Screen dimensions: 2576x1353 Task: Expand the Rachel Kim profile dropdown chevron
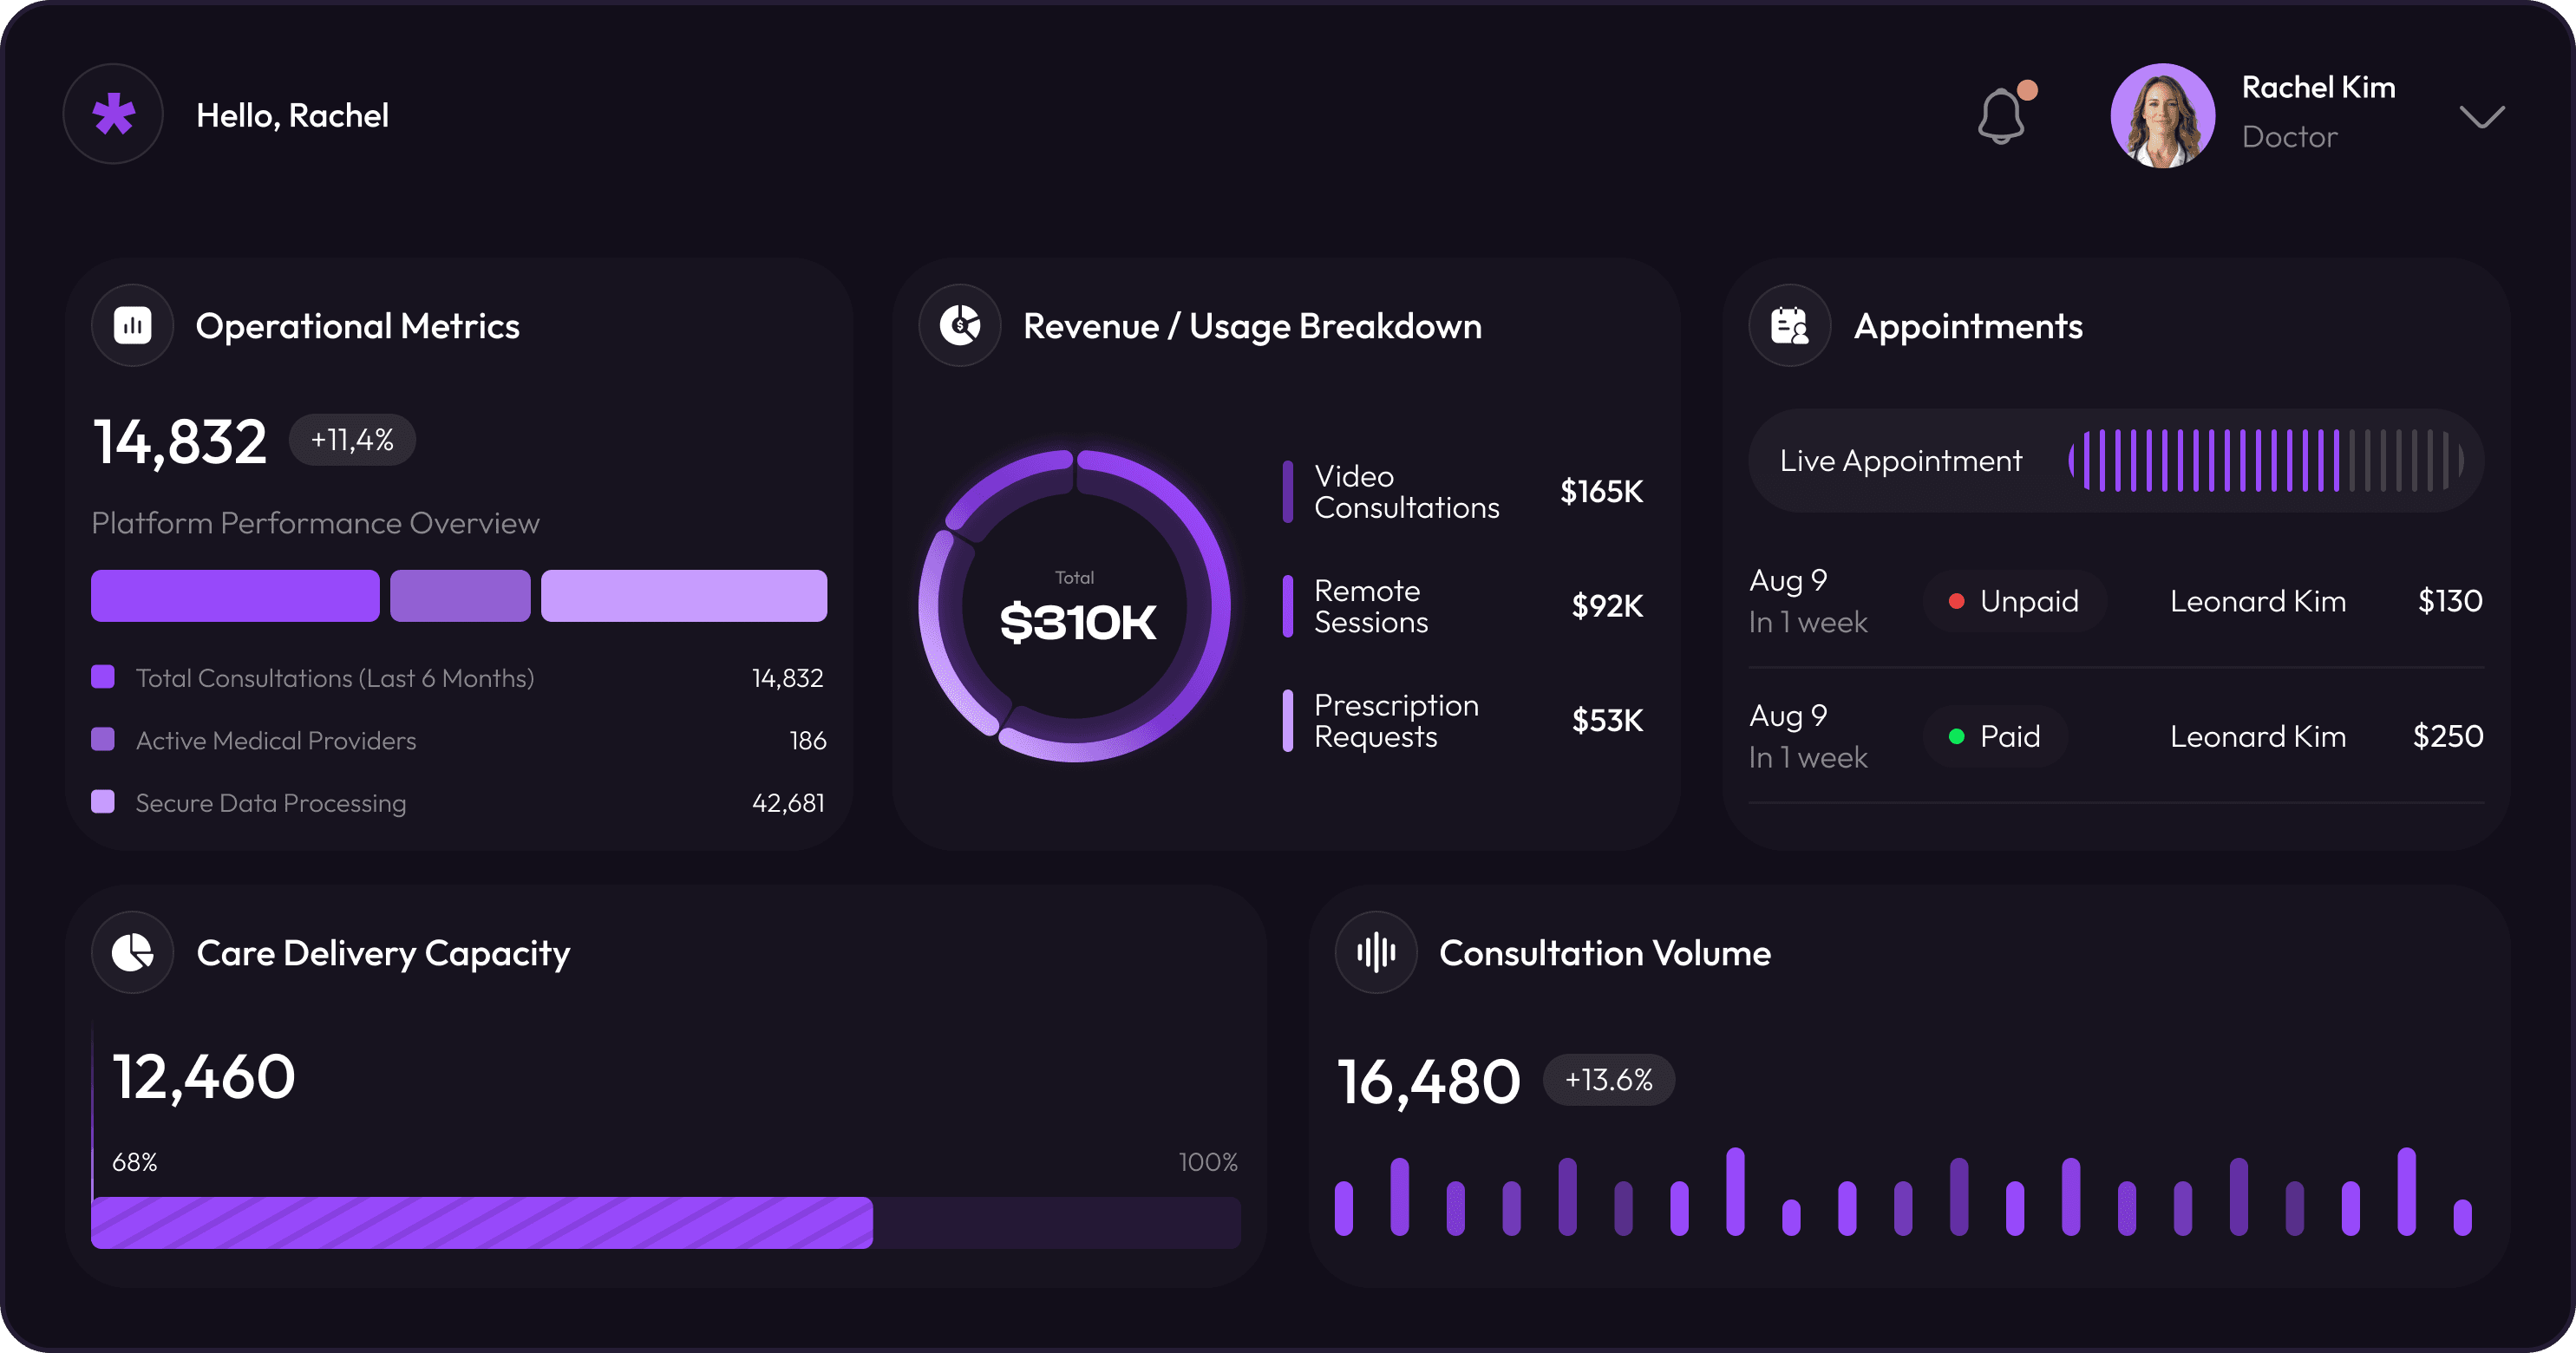pyautogui.click(x=2481, y=117)
